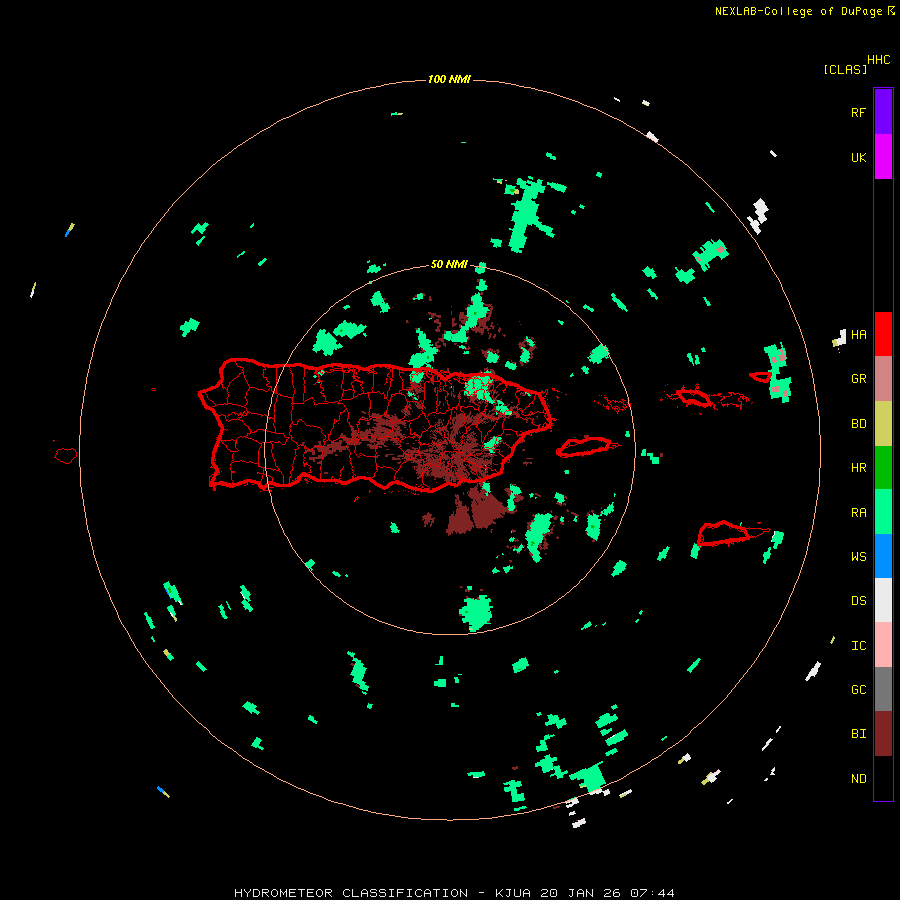Click the BI brown legend swatch
Image resolution: width=900 pixels, height=900 pixels.
pos(883,734)
